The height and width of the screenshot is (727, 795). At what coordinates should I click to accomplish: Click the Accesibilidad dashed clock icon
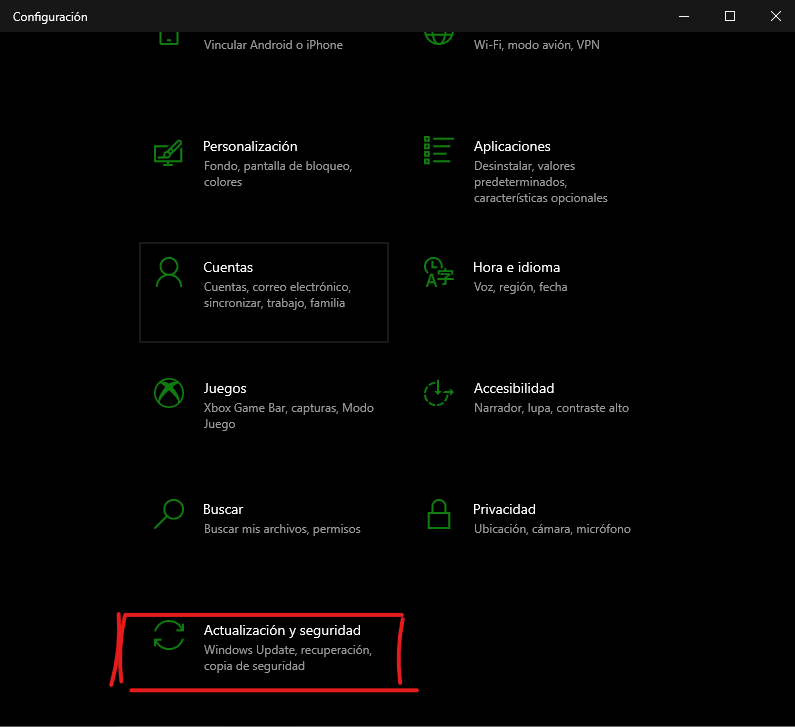pyautogui.click(x=438, y=393)
